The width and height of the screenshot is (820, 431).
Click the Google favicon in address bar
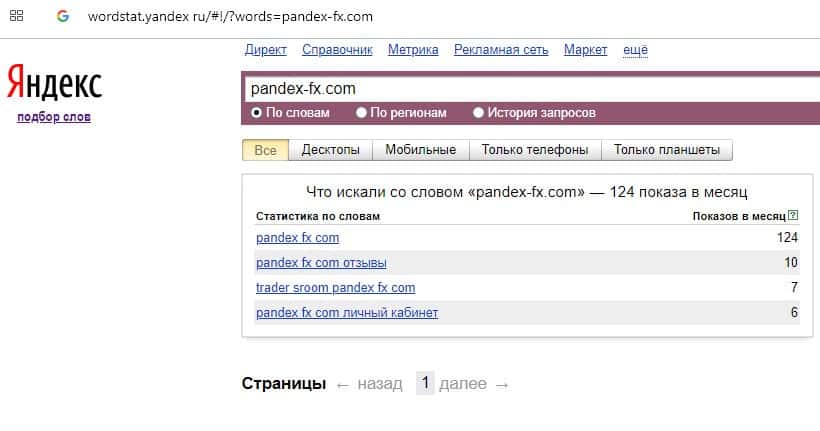tap(63, 18)
